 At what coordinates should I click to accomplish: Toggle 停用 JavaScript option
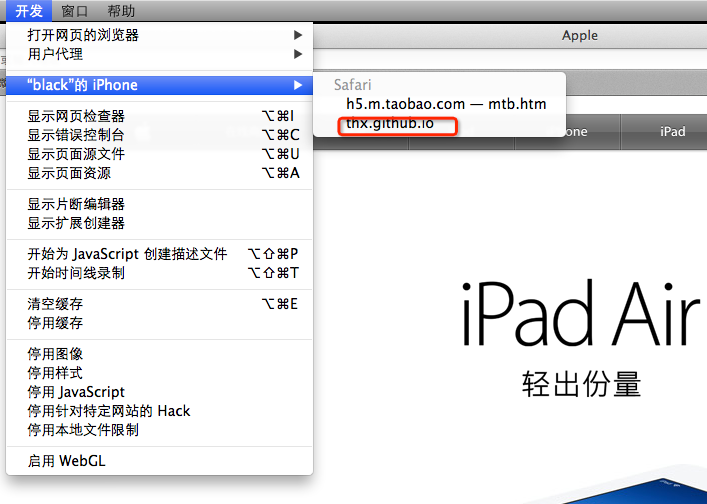pyautogui.click(x=159, y=392)
